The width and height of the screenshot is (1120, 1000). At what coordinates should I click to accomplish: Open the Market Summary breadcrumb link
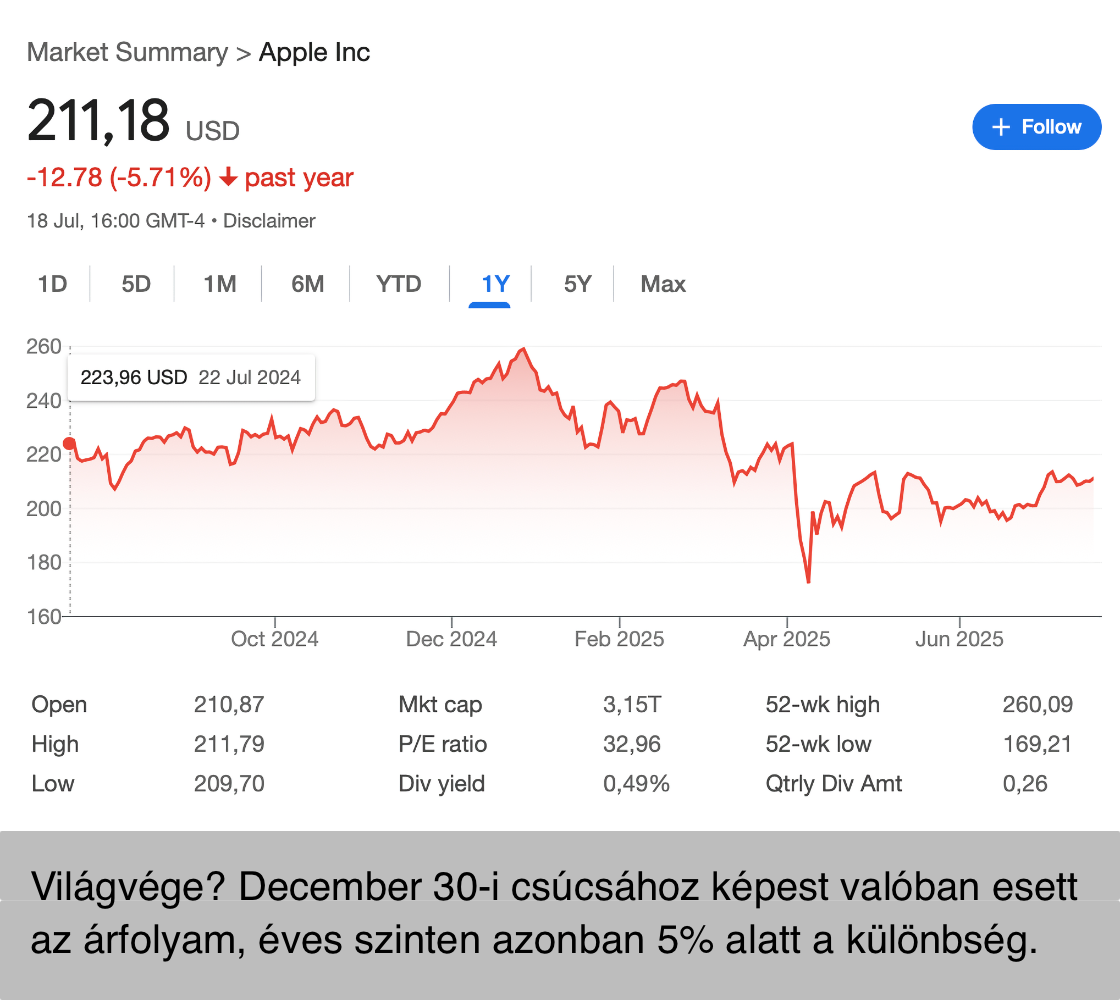[x=127, y=52]
